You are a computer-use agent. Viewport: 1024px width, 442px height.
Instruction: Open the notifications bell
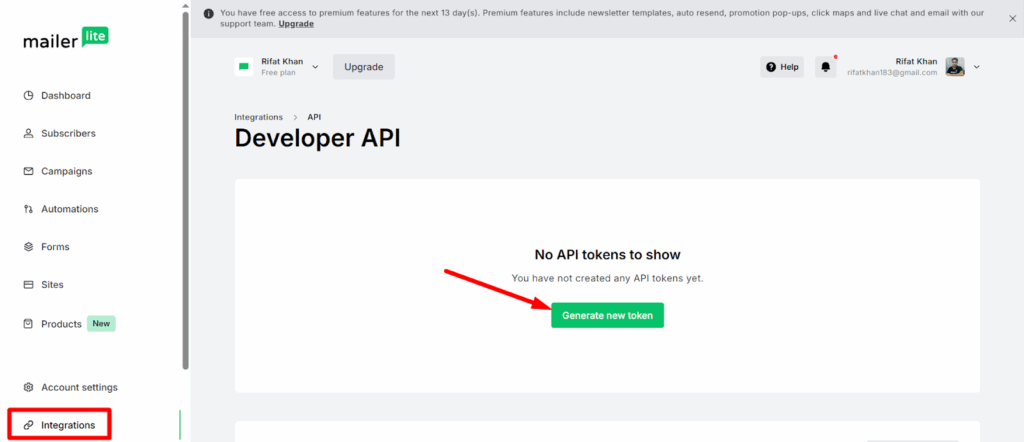(825, 67)
